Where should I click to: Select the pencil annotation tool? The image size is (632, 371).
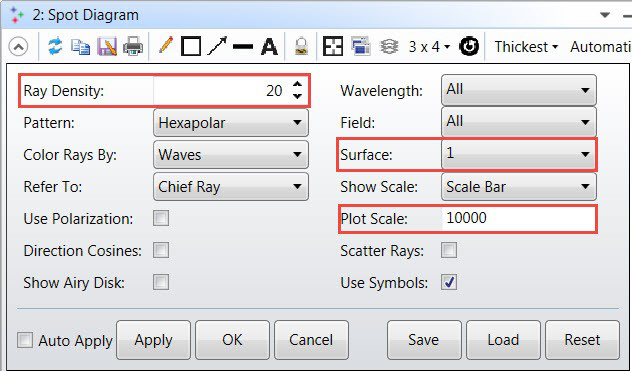(166, 46)
